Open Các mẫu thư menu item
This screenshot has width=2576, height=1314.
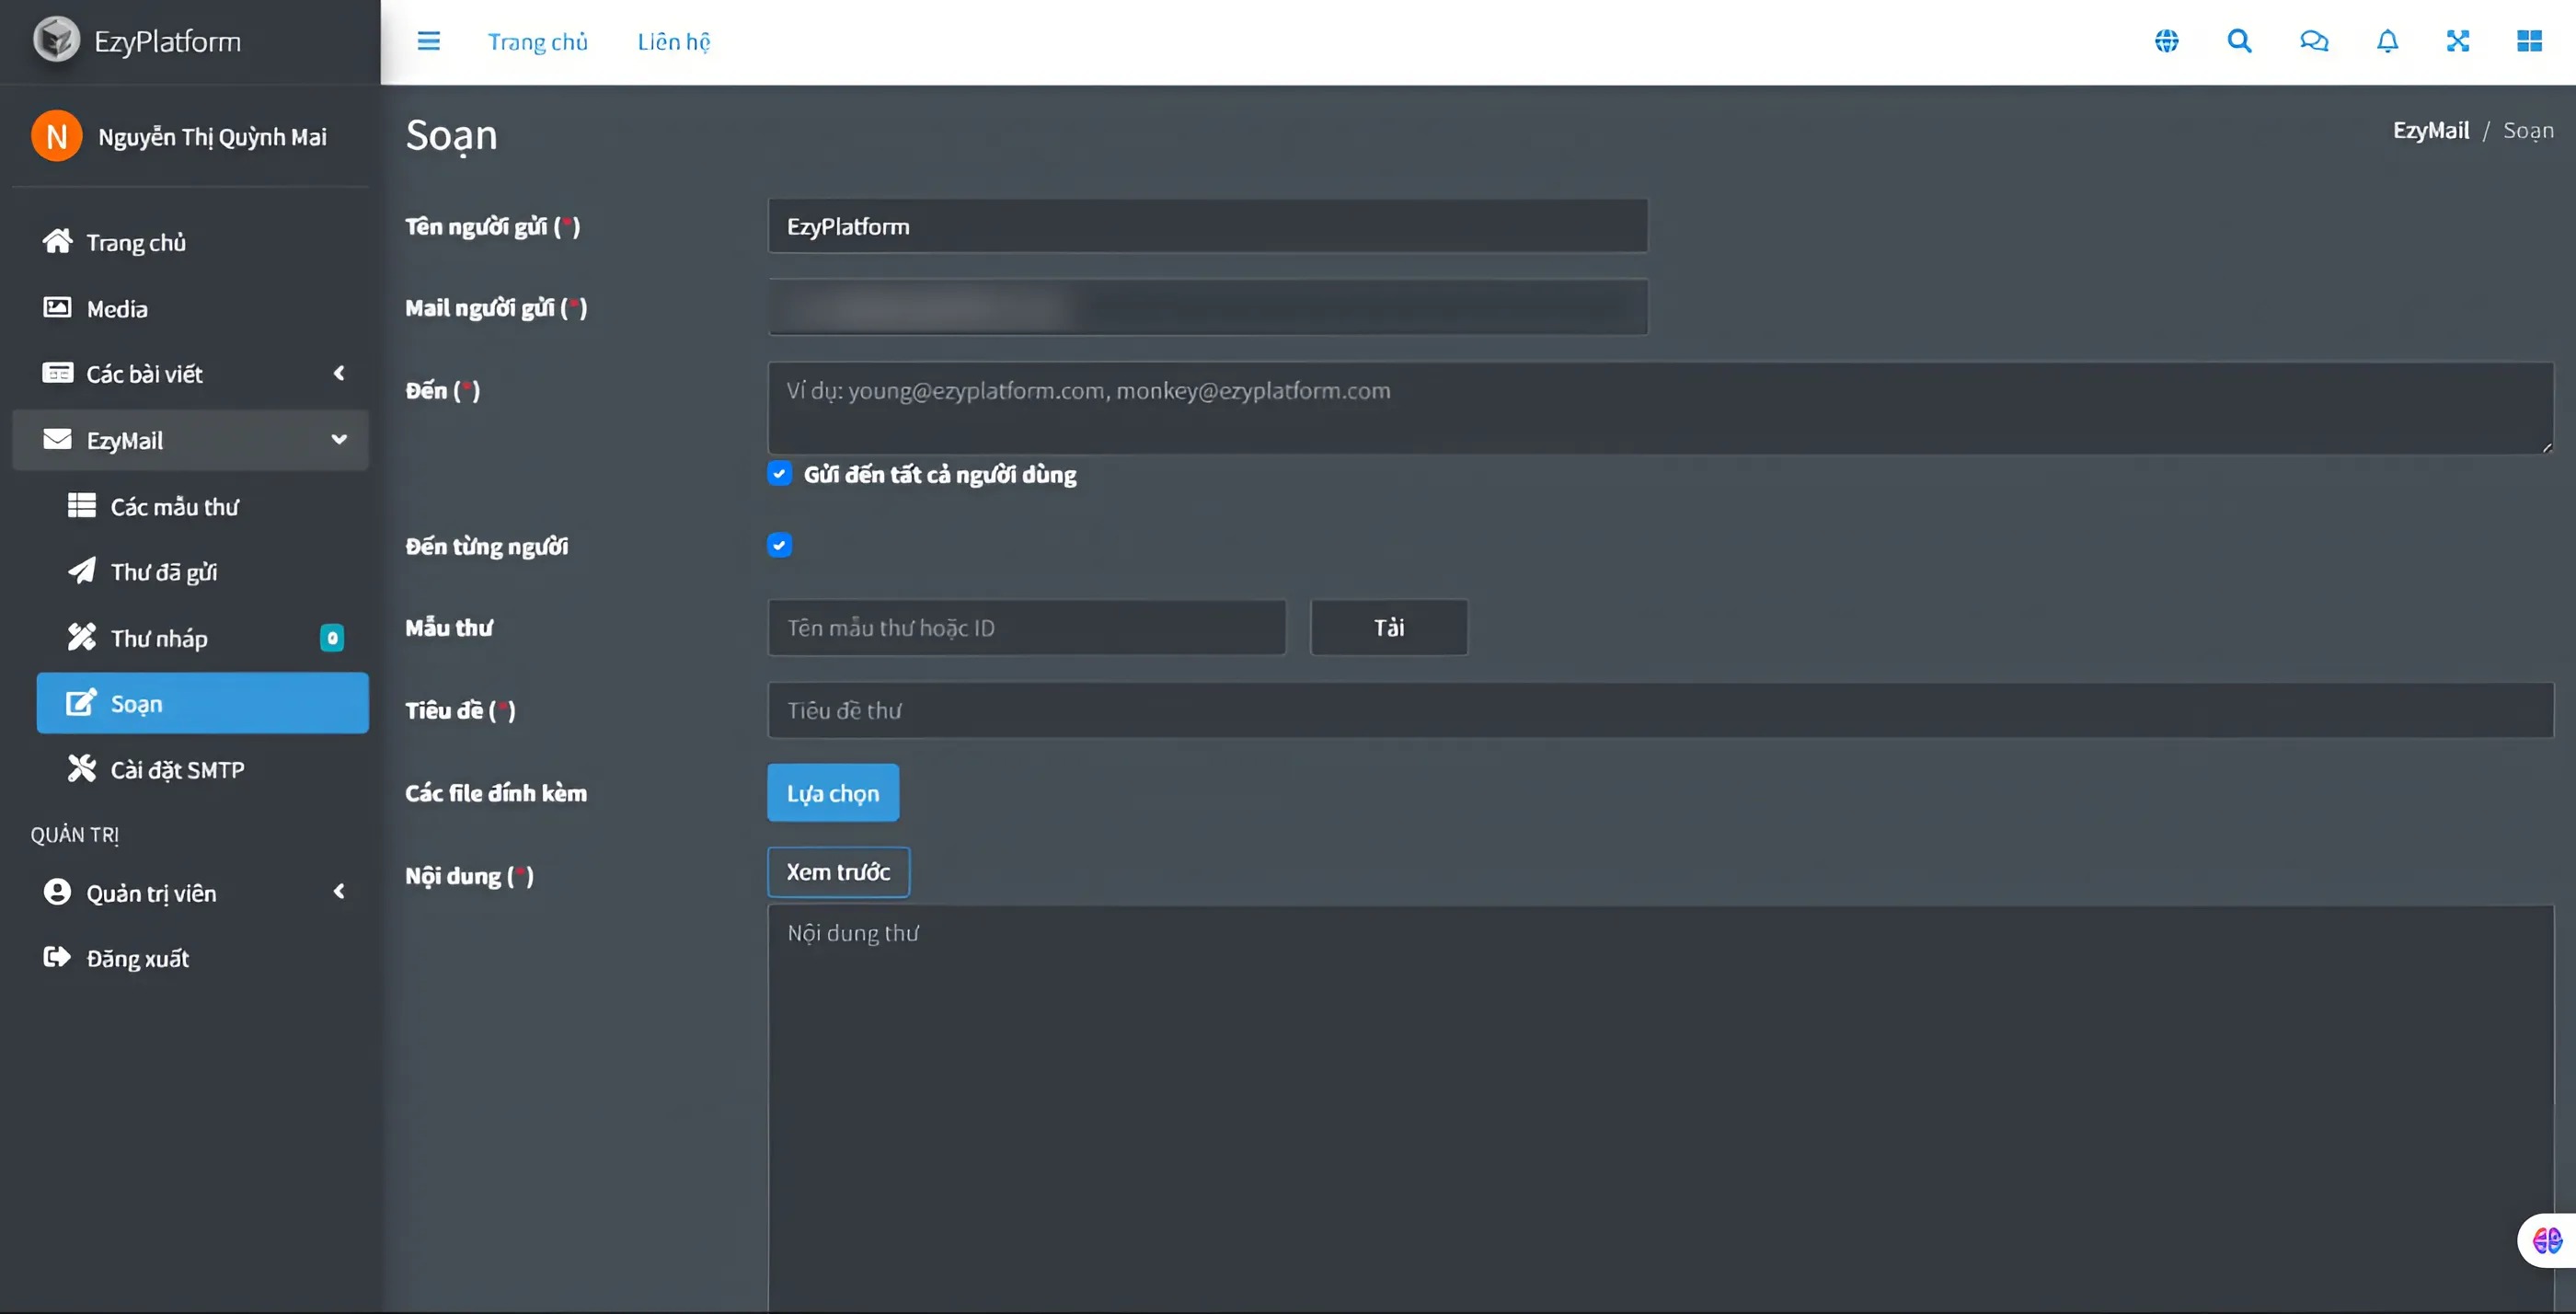point(202,506)
